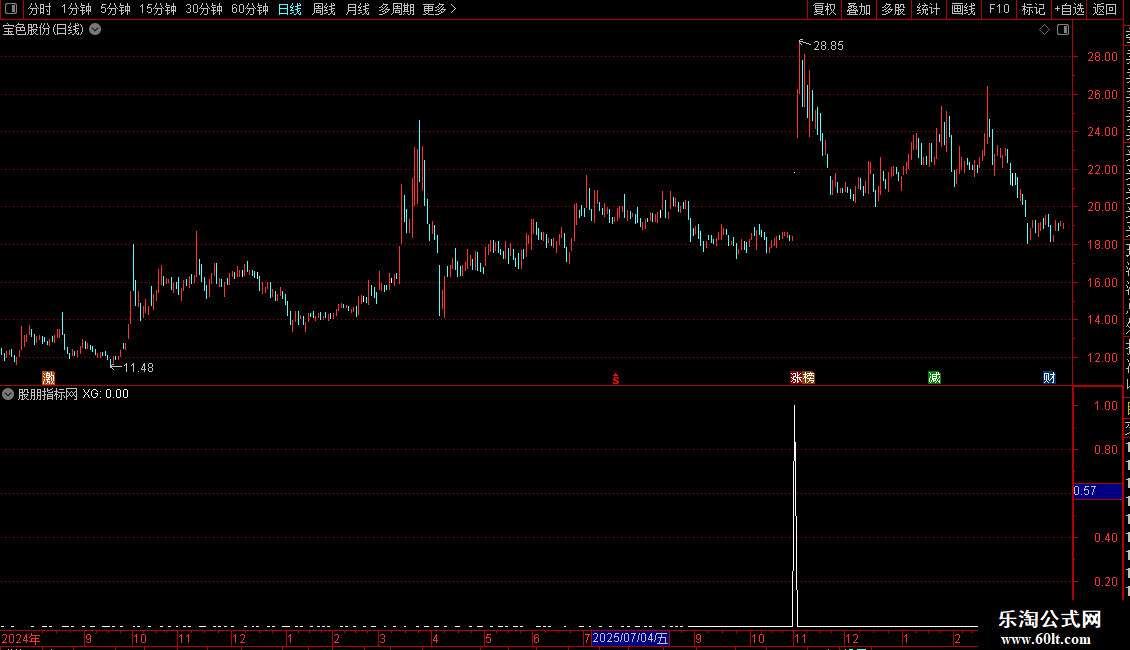Open F10 company information
This screenshot has height=650, width=1130.
click(999, 9)
